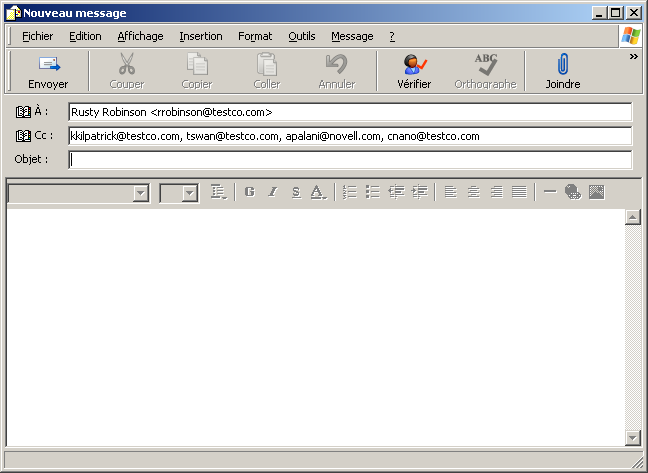Check recipient names with Vérifier
The width and height of the screenshot is (648, 473).
tap(414, 71)
